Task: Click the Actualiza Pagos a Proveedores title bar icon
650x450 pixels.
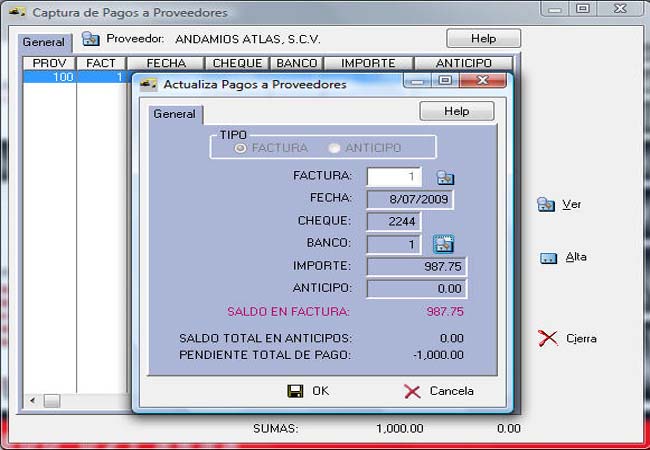Action: pos(148,85)
